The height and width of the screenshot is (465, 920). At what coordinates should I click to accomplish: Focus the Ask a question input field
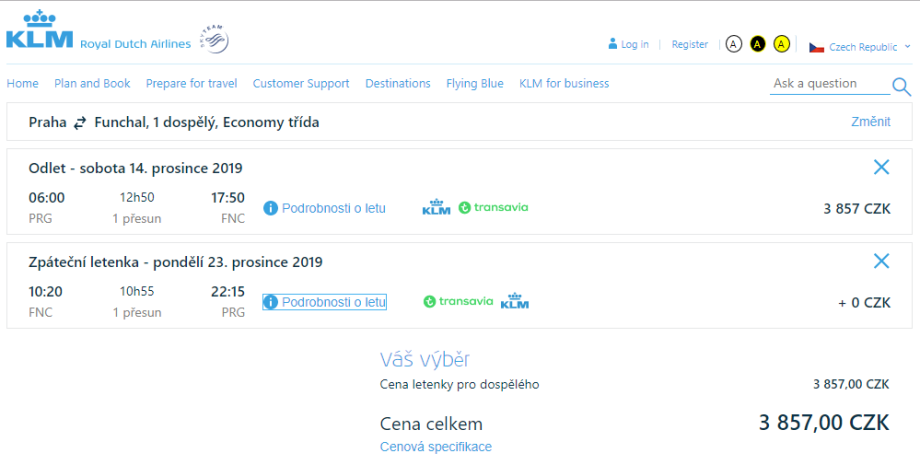click(828, 84)
